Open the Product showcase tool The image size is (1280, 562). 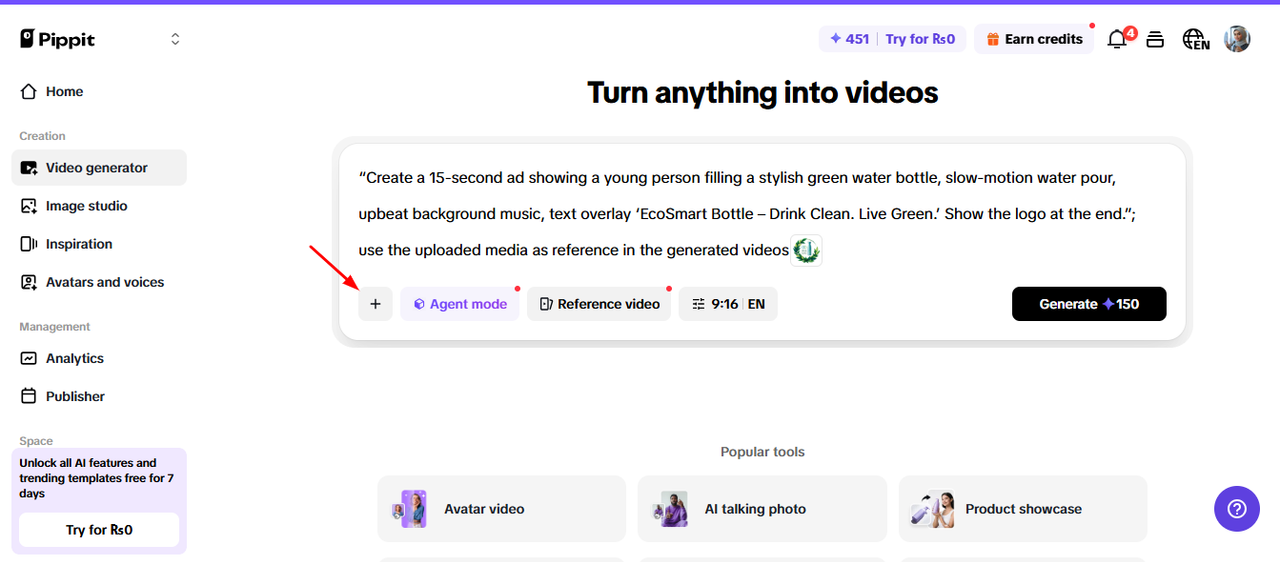[1023, 509]
